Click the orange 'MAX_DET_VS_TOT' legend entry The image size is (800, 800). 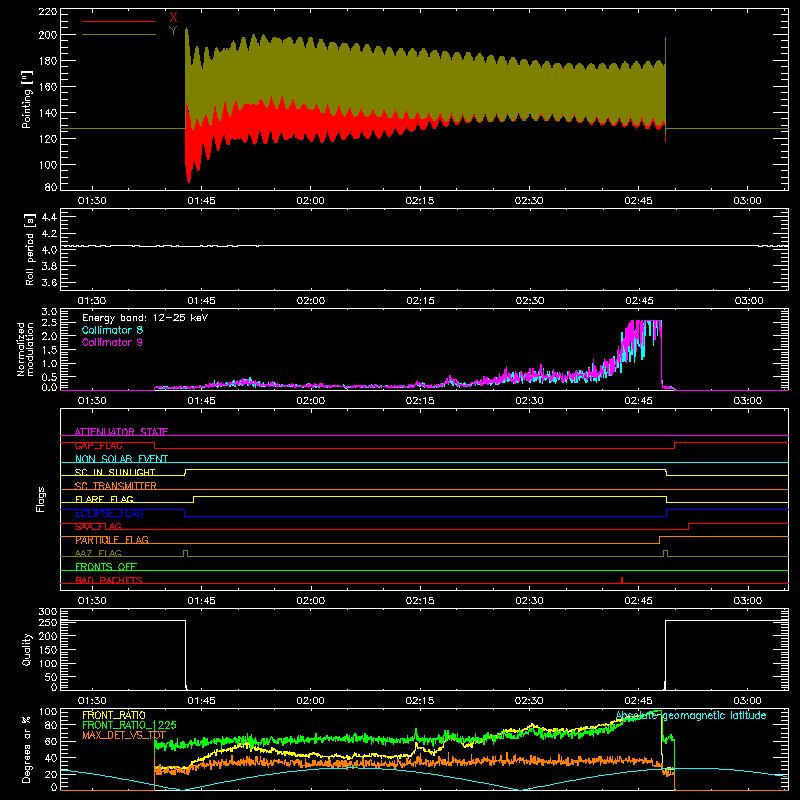(124, 736)
